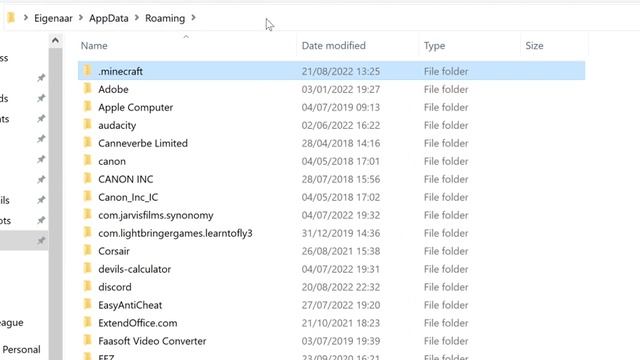Select the devils-calculator folder name
The height and width of the screenshot is (360, 640).
pos(134,269)
